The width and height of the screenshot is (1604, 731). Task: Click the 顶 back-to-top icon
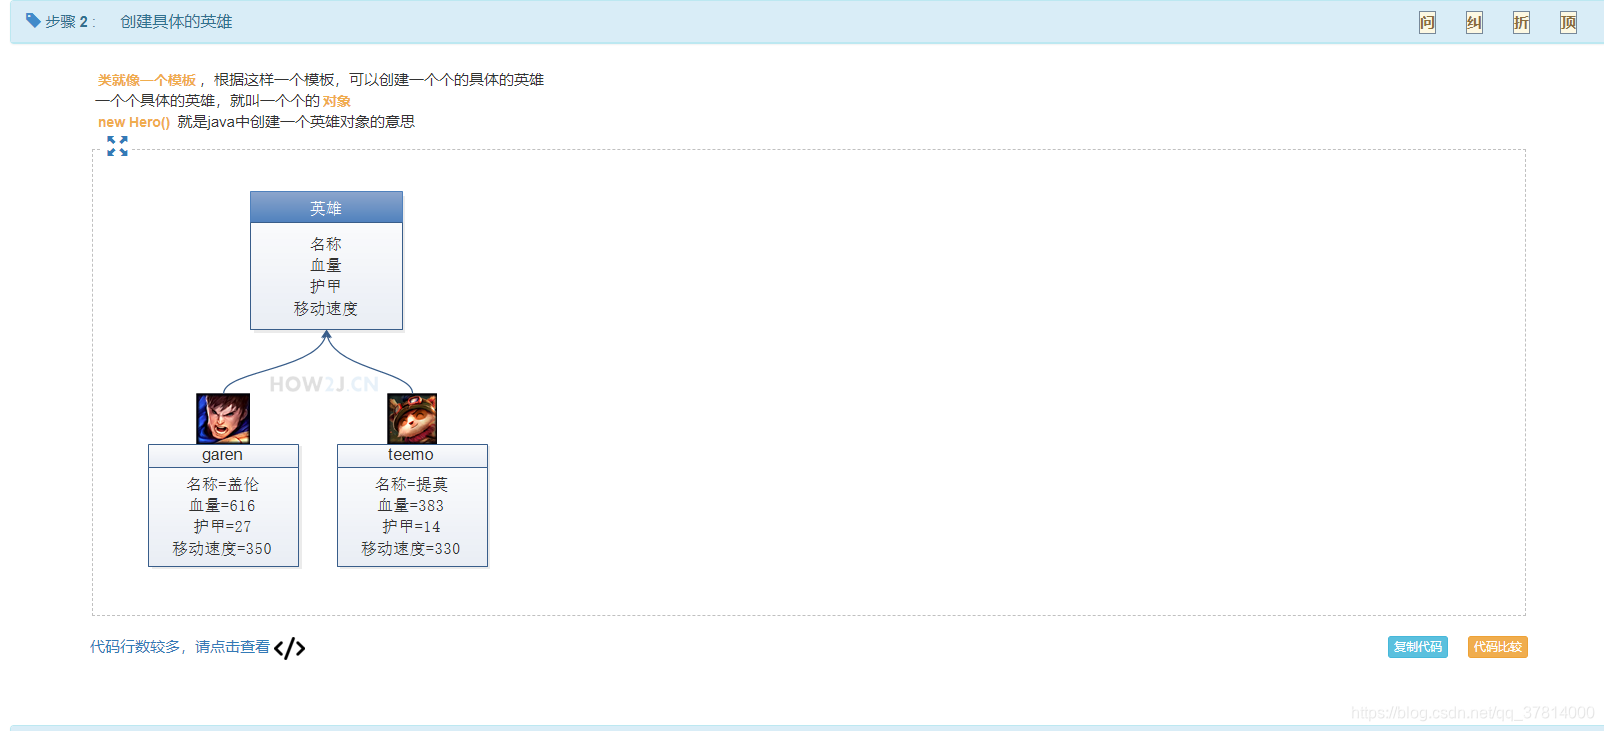coord(1568,22)
